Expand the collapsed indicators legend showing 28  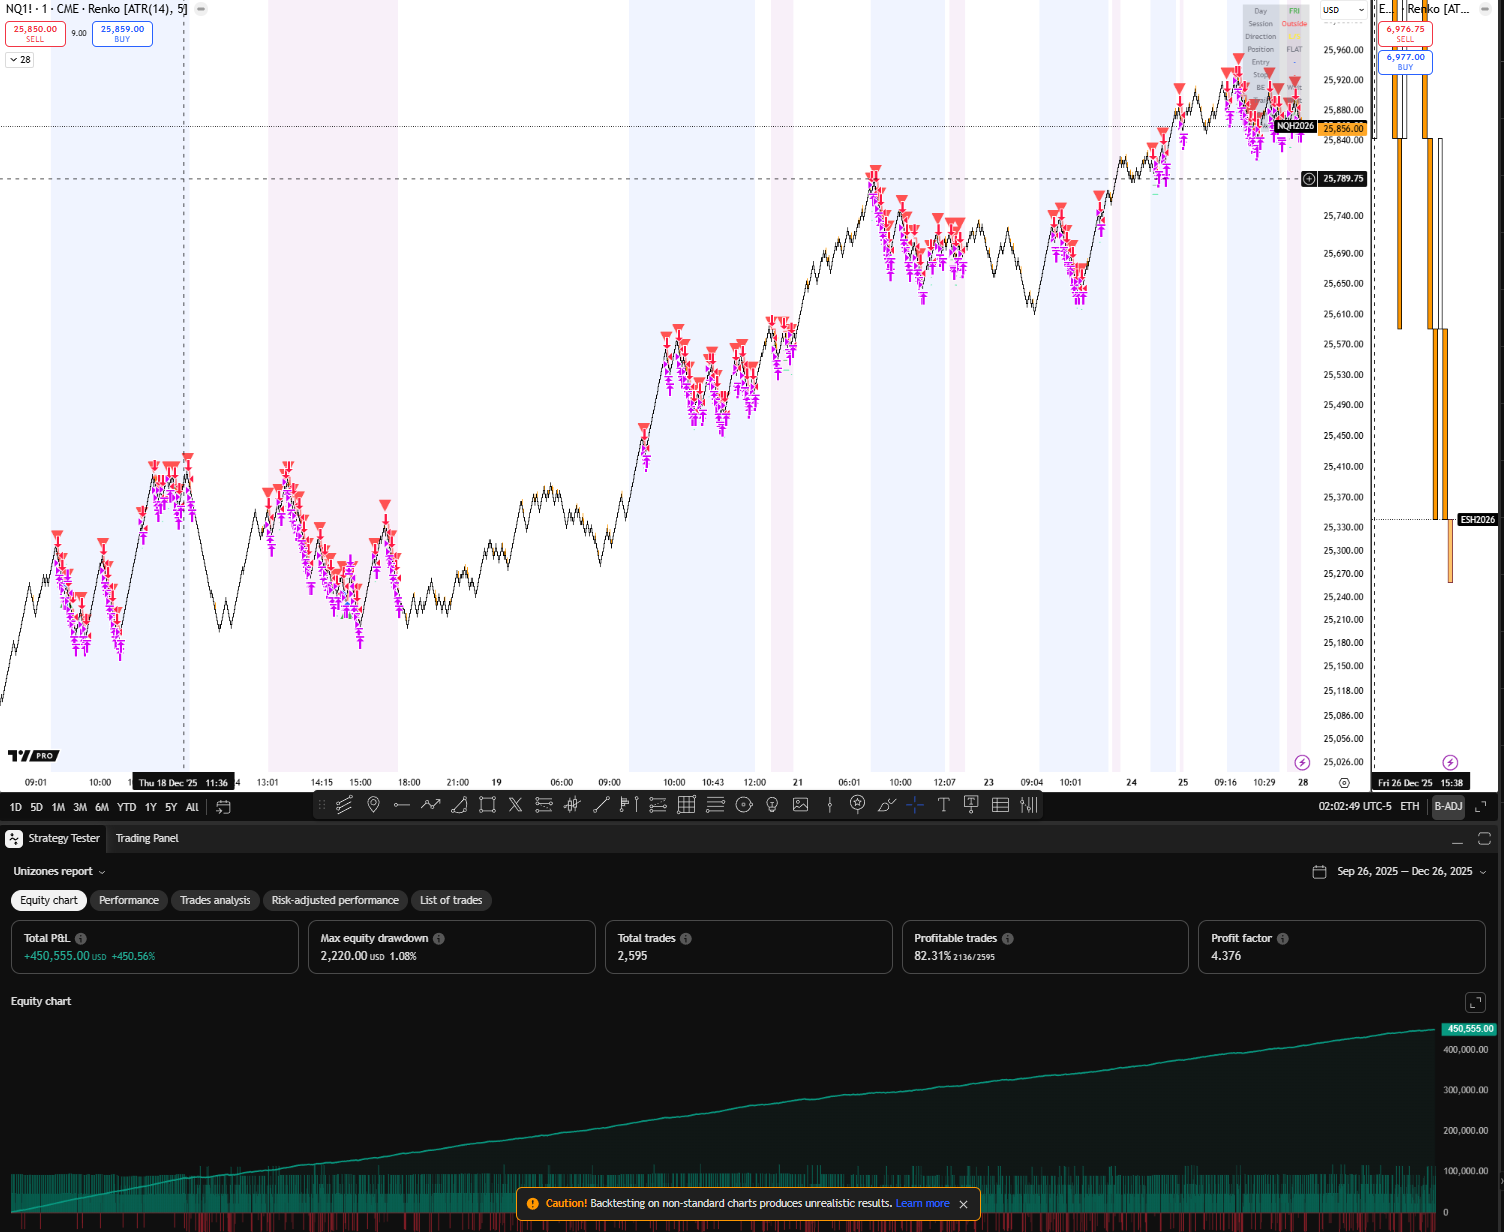click(x=20, y=60)
